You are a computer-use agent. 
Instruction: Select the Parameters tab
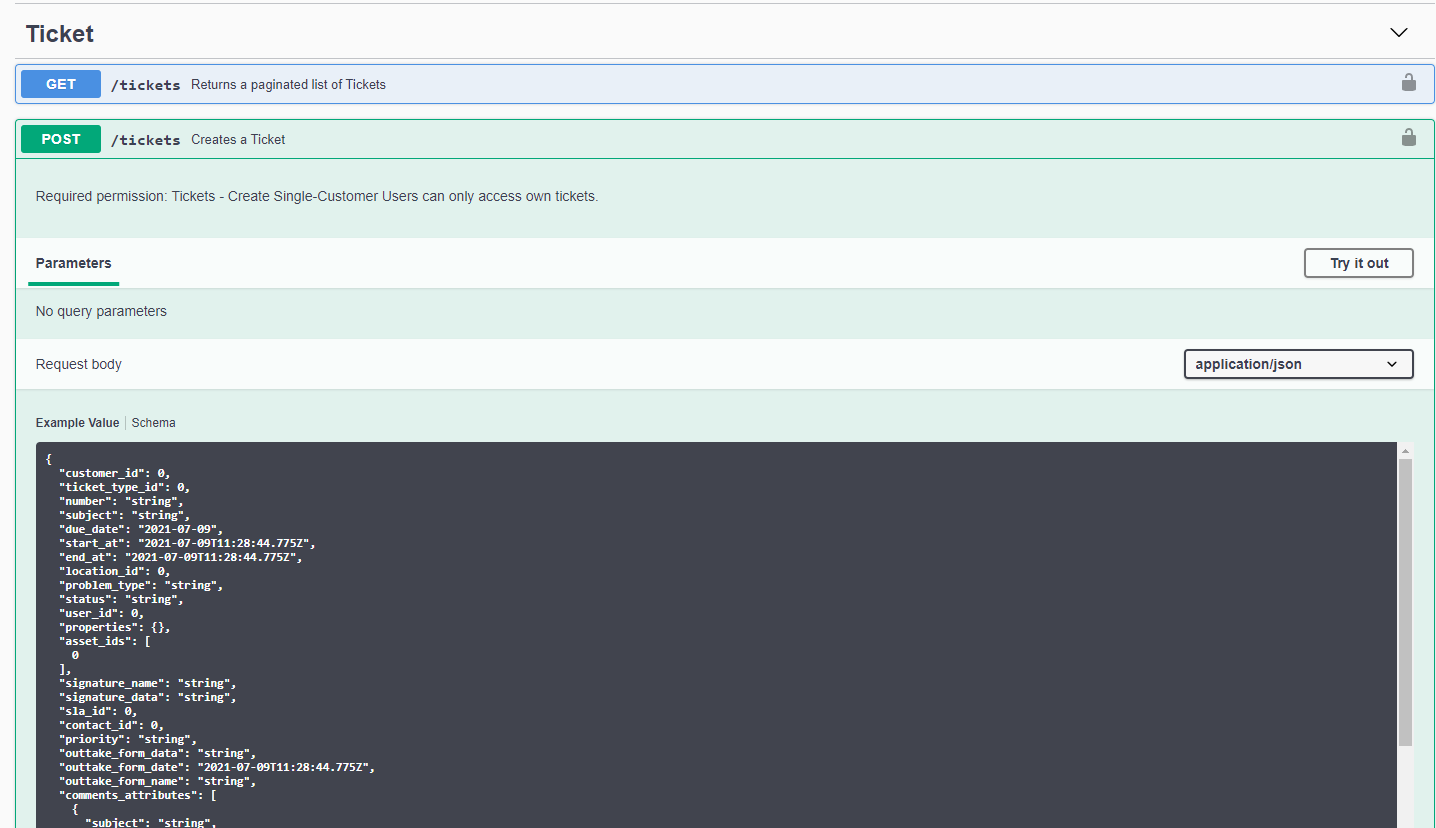tap(73, 263)
